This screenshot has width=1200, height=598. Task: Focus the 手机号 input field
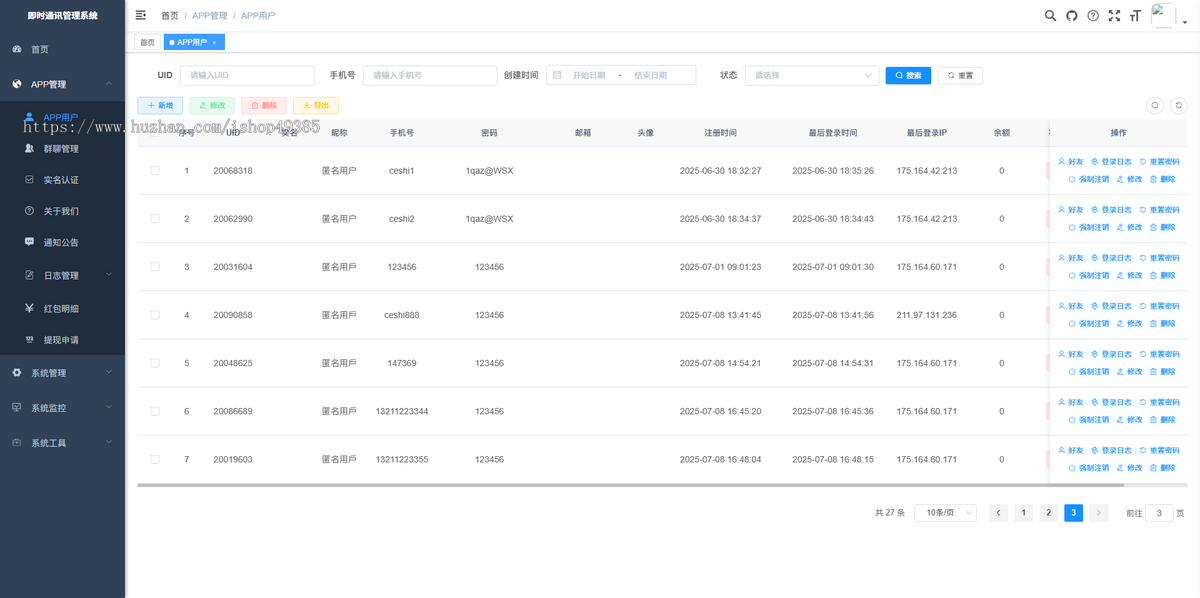[430, 75]
